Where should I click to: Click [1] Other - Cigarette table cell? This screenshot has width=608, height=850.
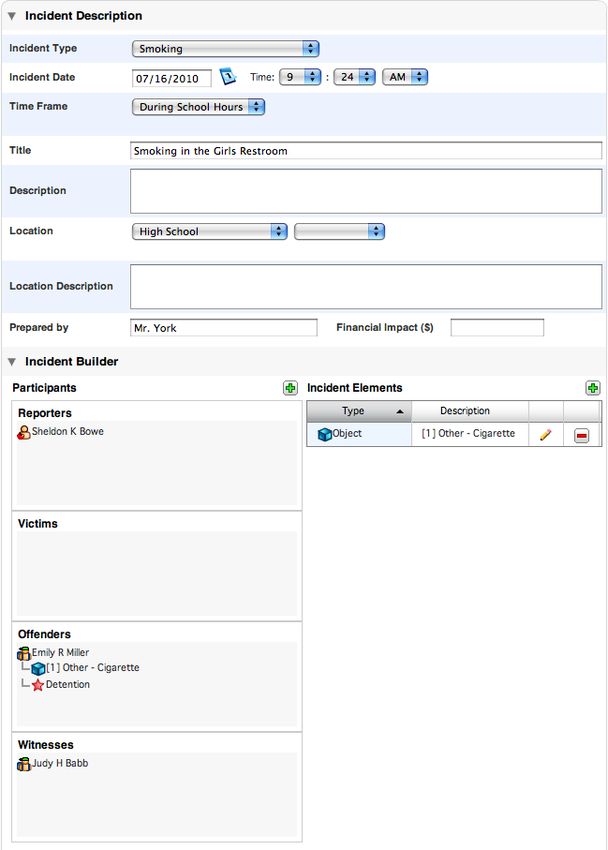pyautogui.click(x=470, y=434)
